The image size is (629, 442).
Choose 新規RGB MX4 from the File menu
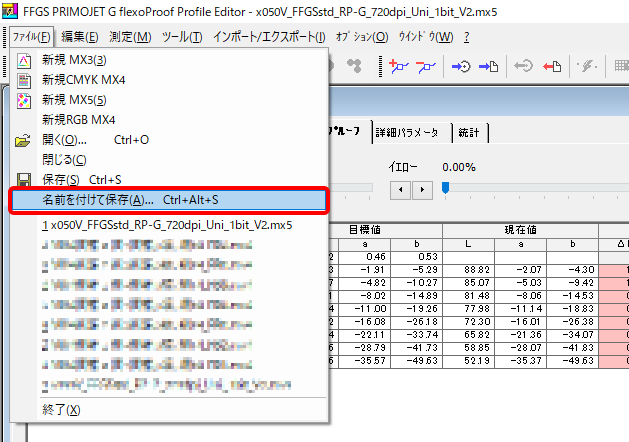[168, 120]
